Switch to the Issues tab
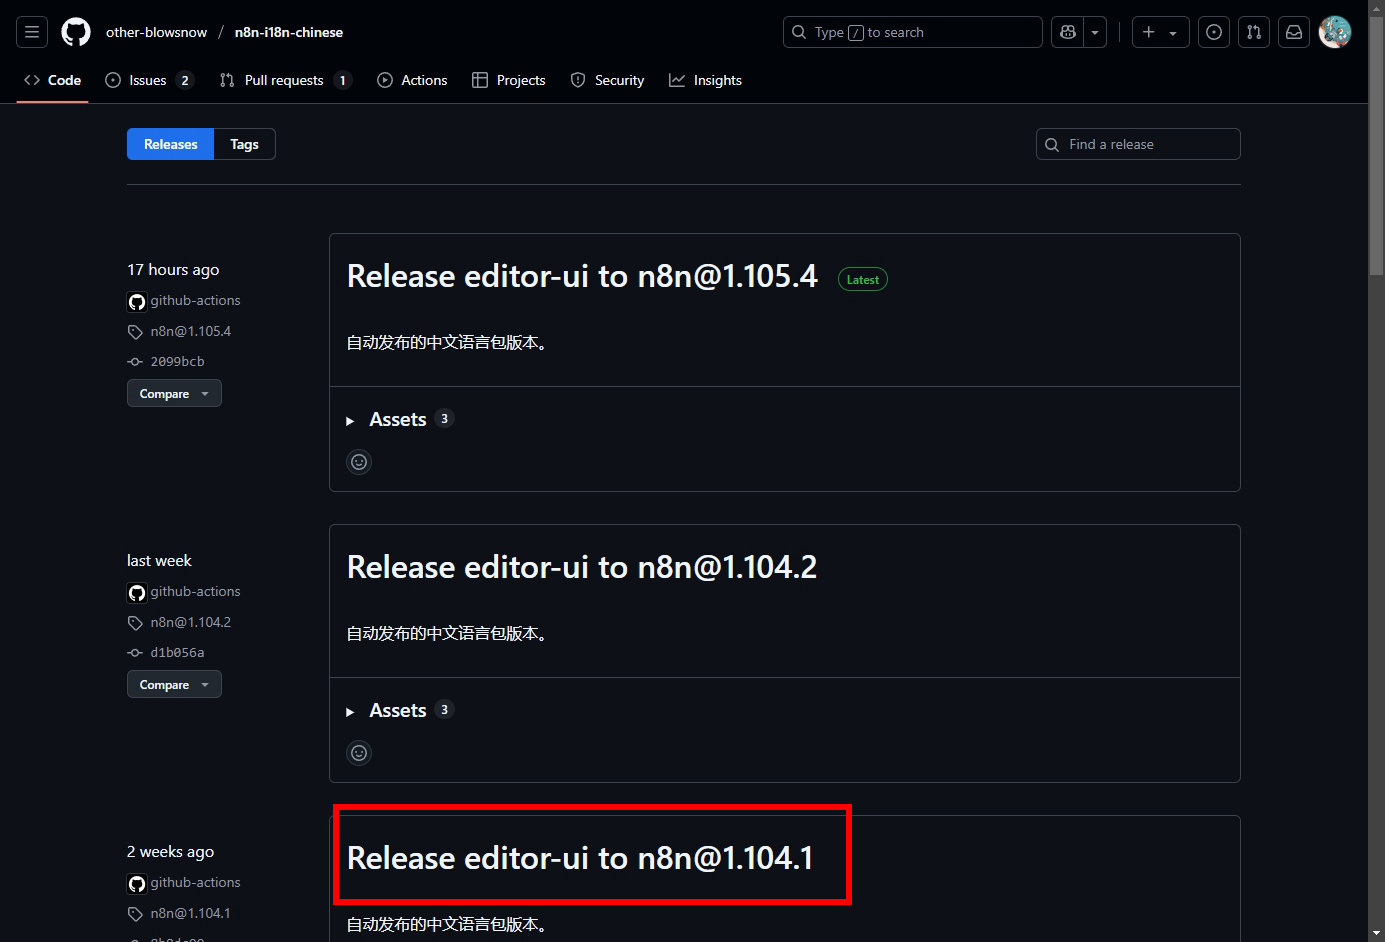1385x942 pixels. (x=149, y=80)
